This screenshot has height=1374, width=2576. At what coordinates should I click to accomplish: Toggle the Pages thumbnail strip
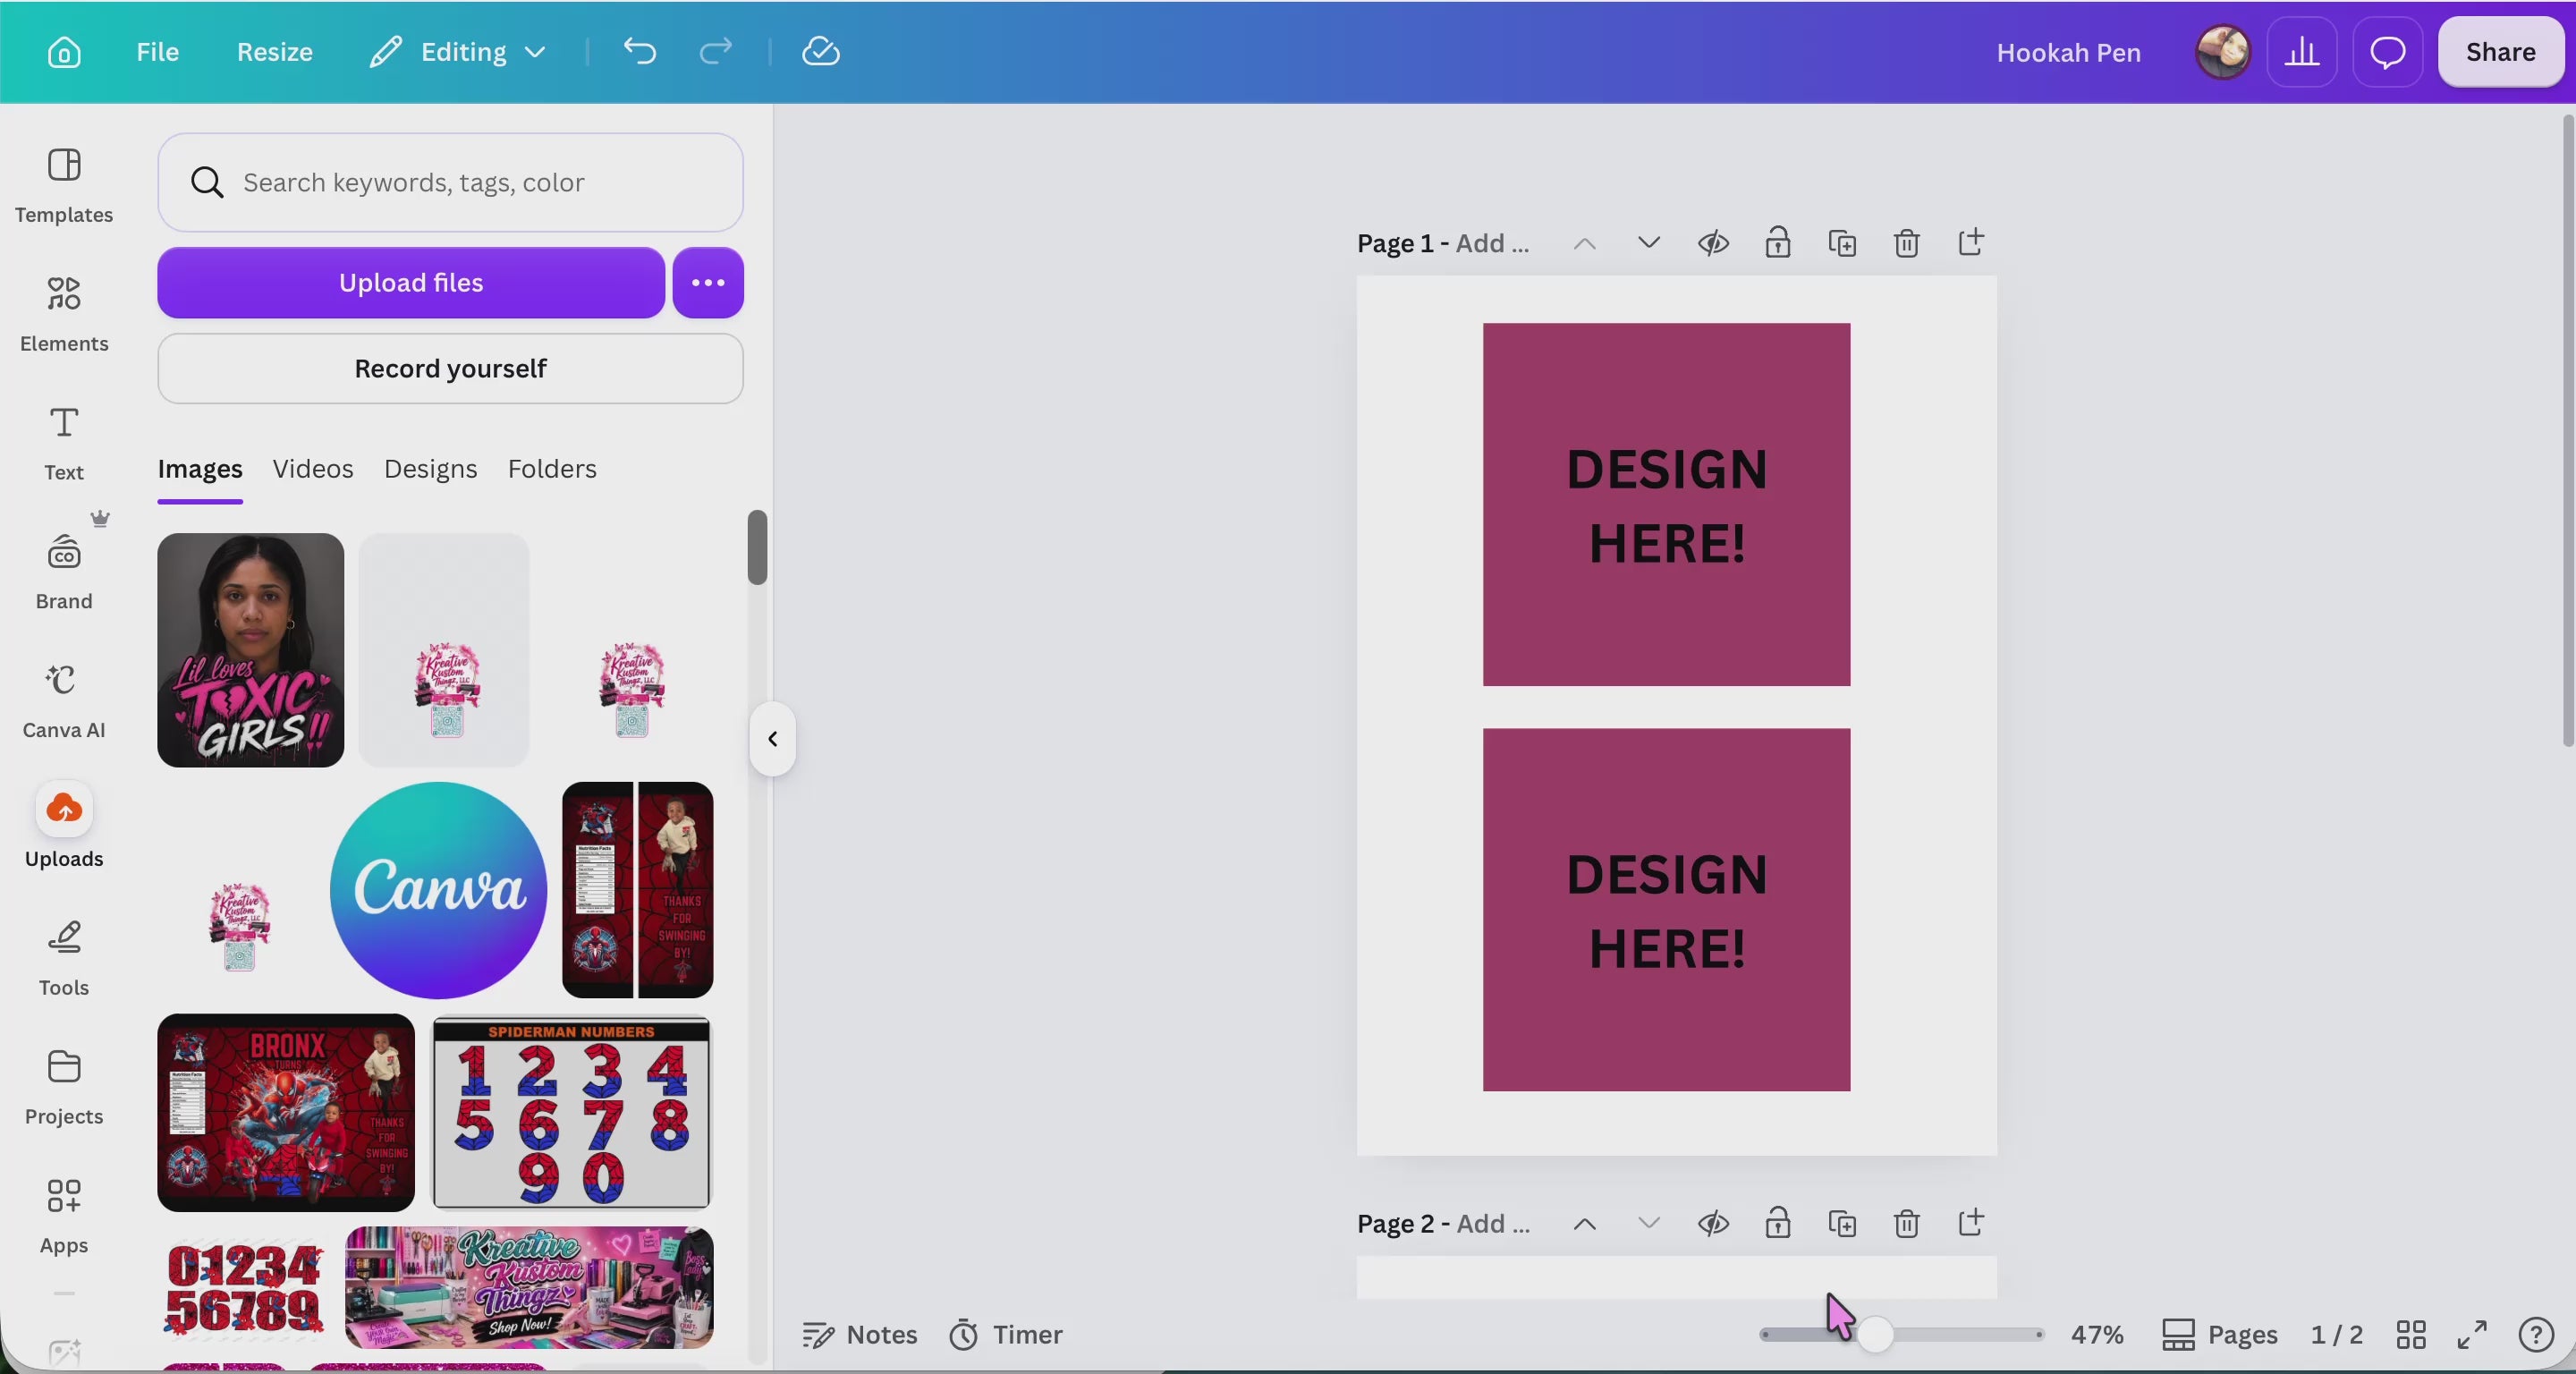point(2219,1334)
